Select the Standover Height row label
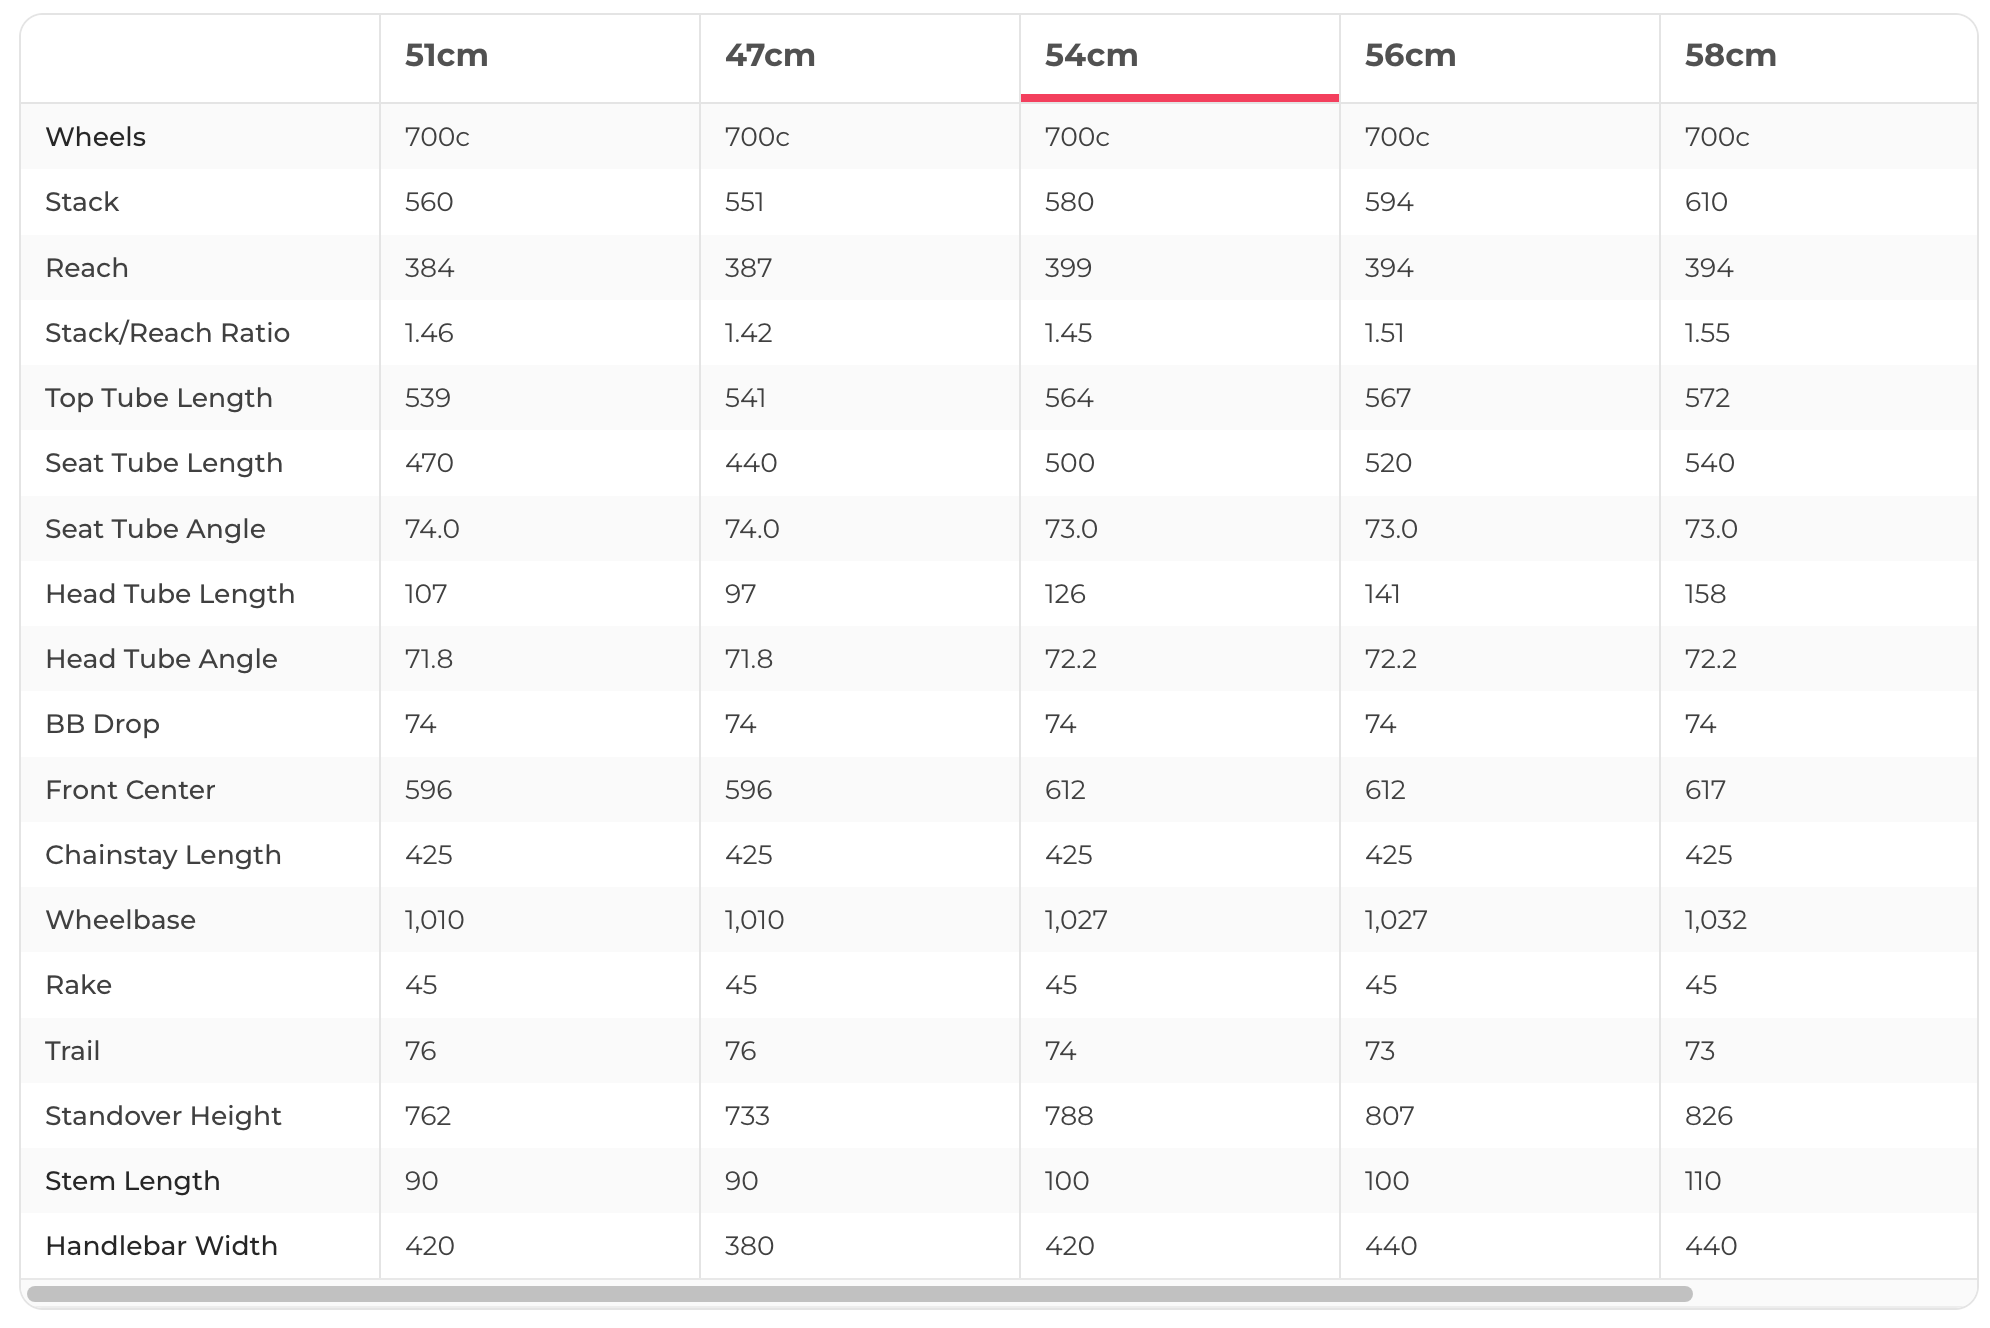The image size is (1990, 1328). click(163, 1116)
